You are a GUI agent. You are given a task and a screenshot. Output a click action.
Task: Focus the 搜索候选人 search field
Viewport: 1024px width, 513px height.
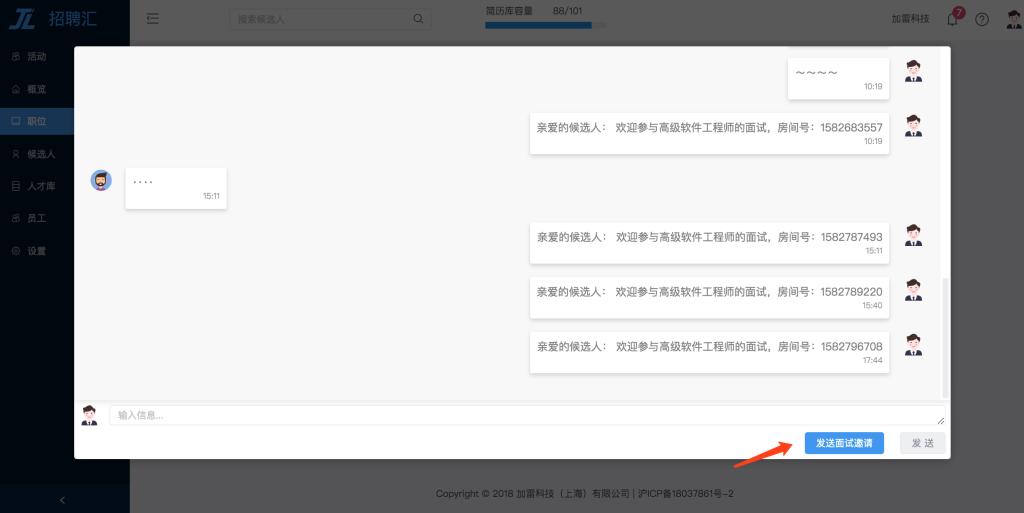point(320,18)
